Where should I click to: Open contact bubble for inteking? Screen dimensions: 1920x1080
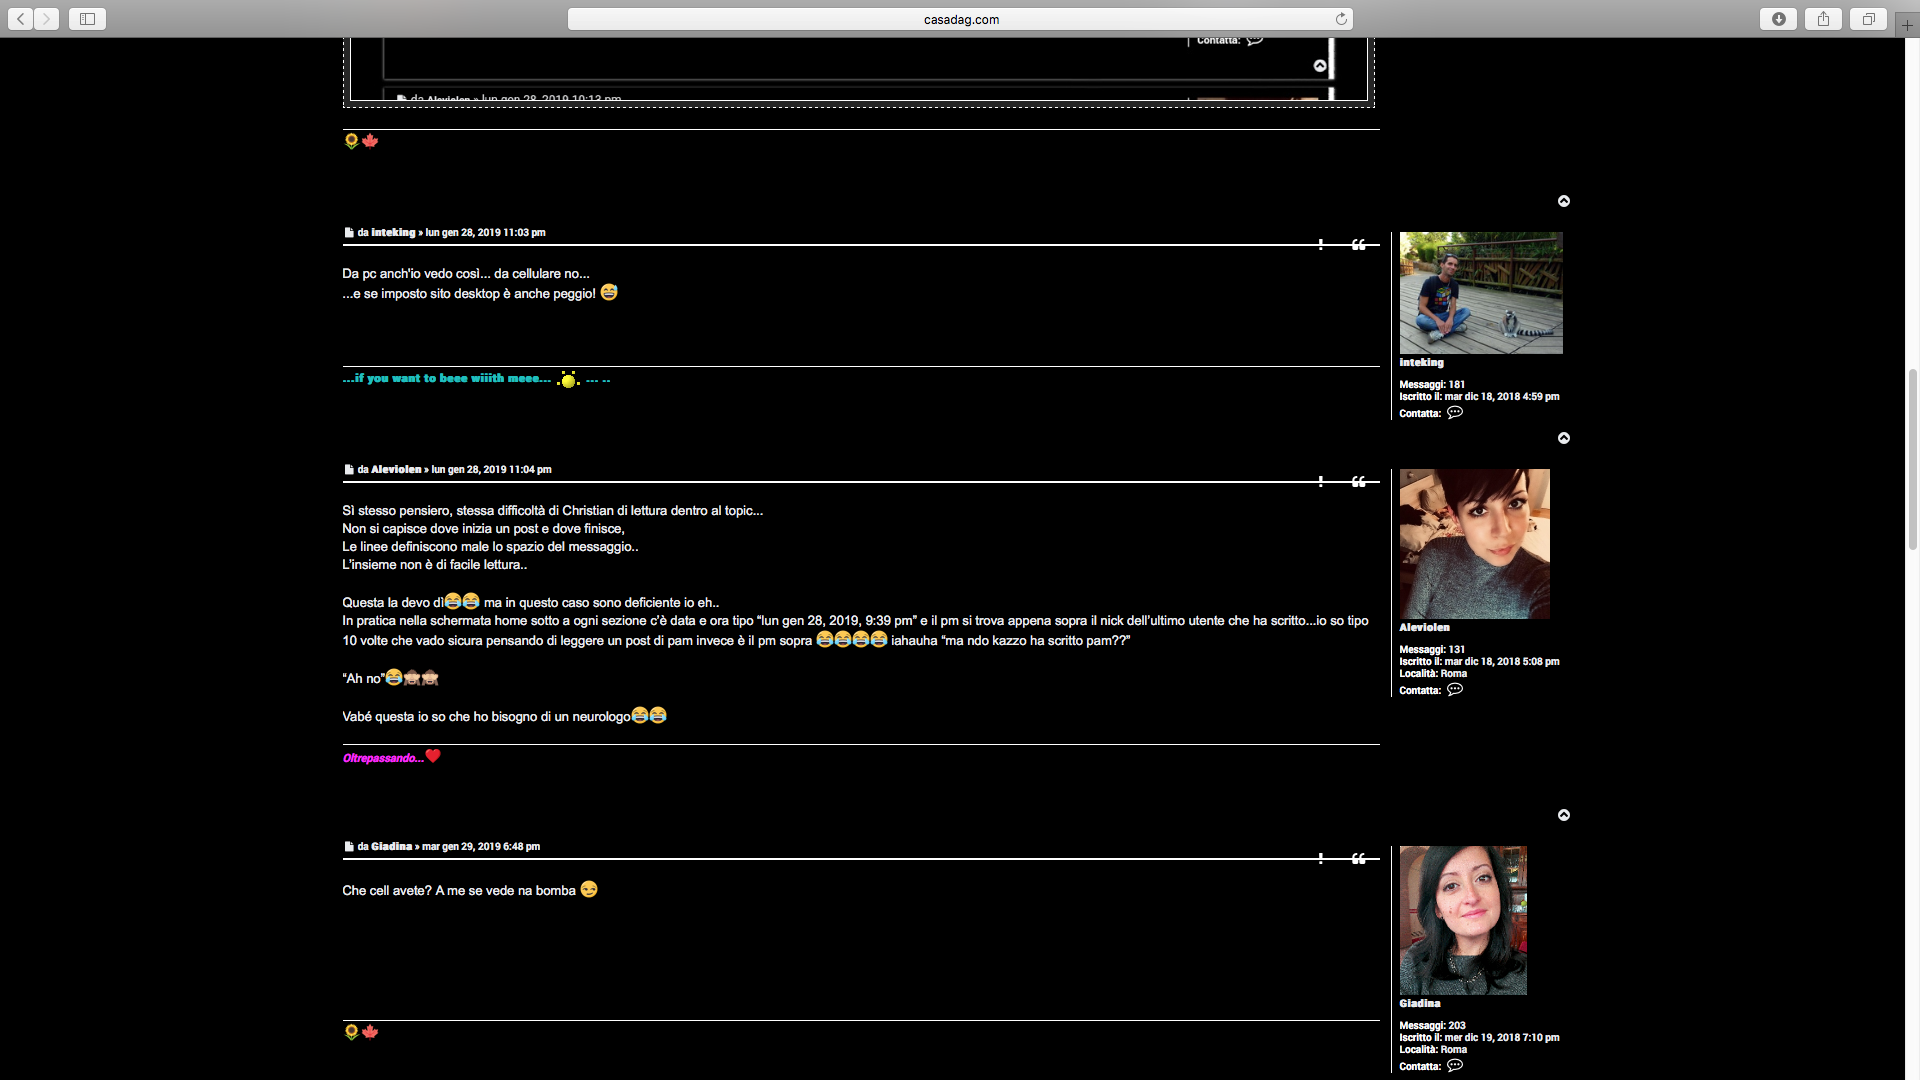1455,413
